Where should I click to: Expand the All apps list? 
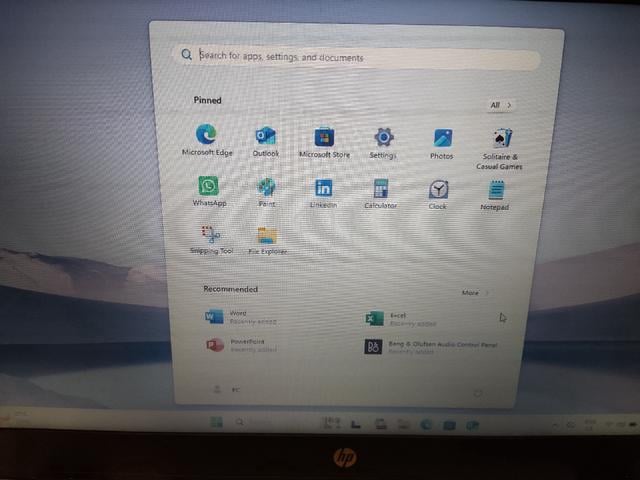pyautogui.click(x=500, y=105)
